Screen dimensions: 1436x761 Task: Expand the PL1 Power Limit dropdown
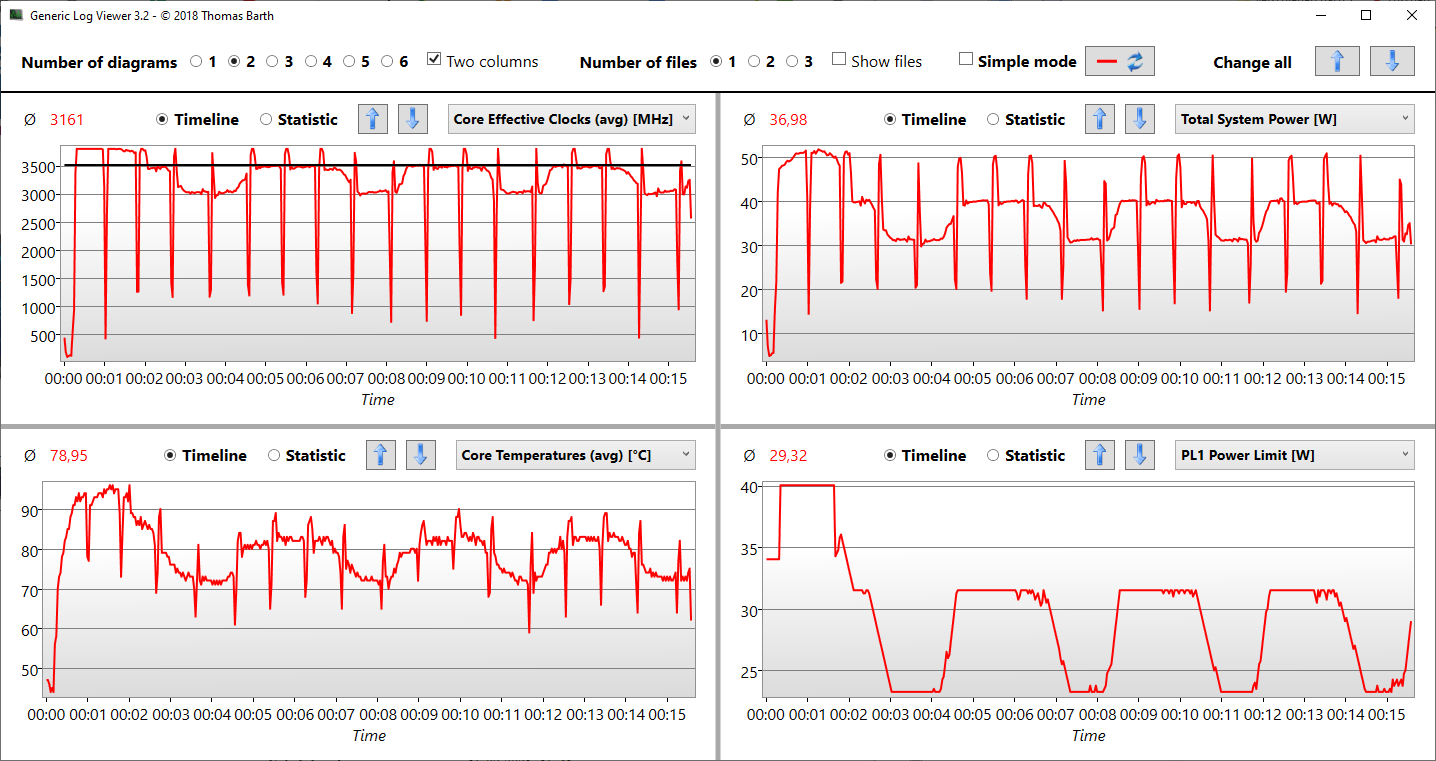click(x=1294, y=455)
